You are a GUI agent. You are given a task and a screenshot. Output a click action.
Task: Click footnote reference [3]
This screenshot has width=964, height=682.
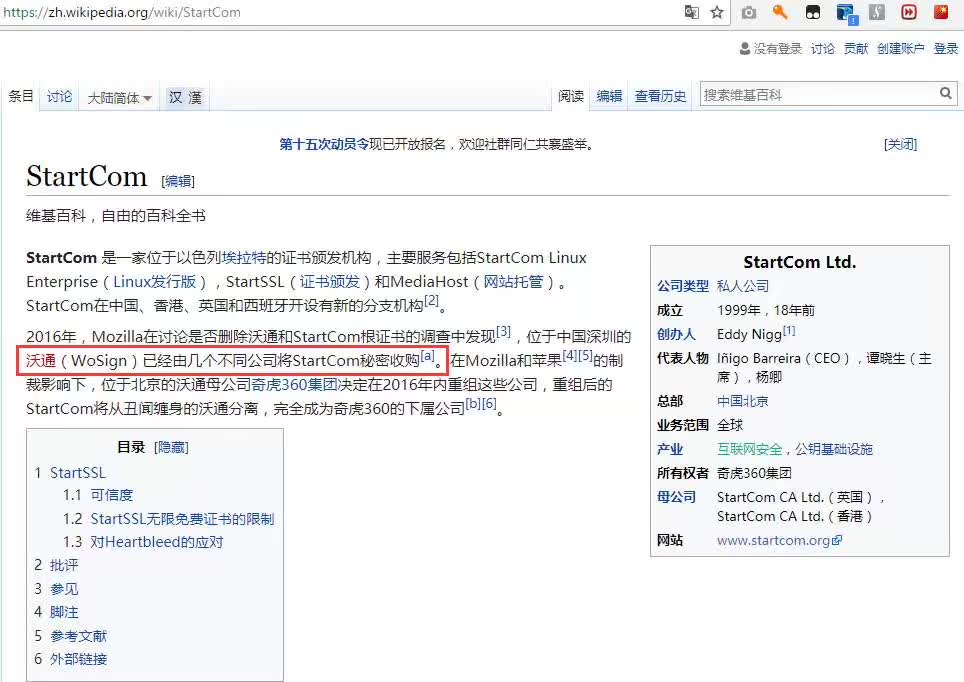(x=504, y=331)
